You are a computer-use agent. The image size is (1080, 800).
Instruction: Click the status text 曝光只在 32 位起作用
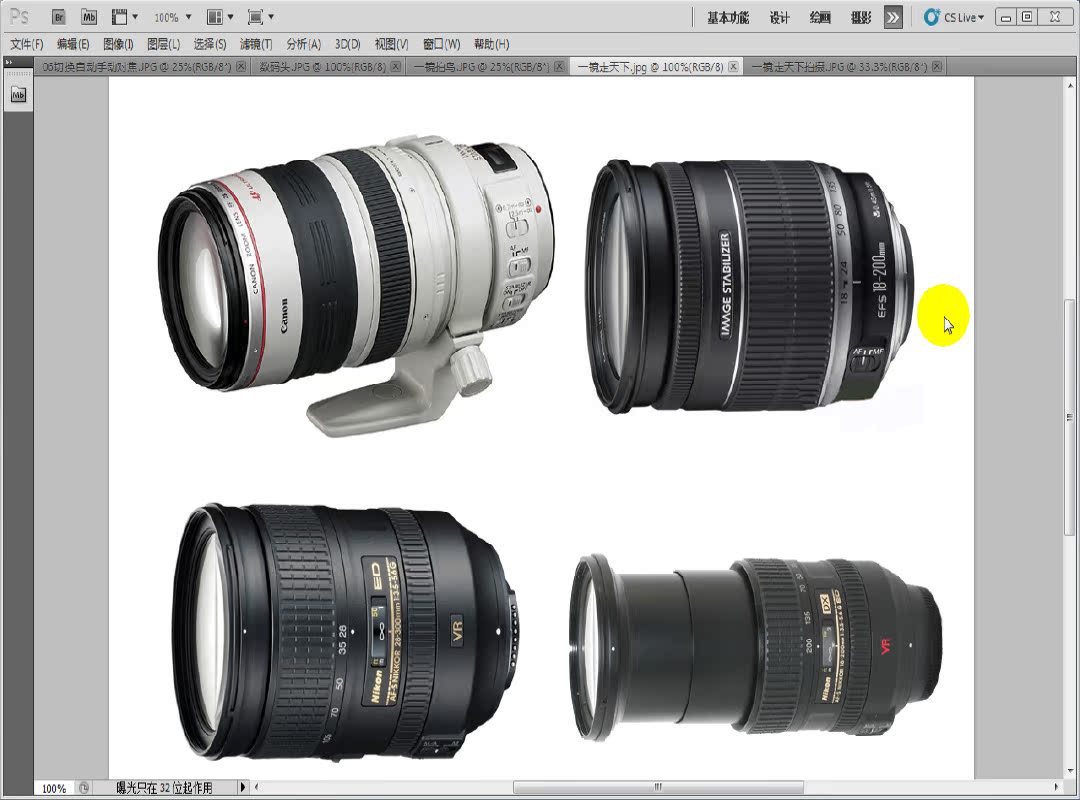(x=164, y=788)
